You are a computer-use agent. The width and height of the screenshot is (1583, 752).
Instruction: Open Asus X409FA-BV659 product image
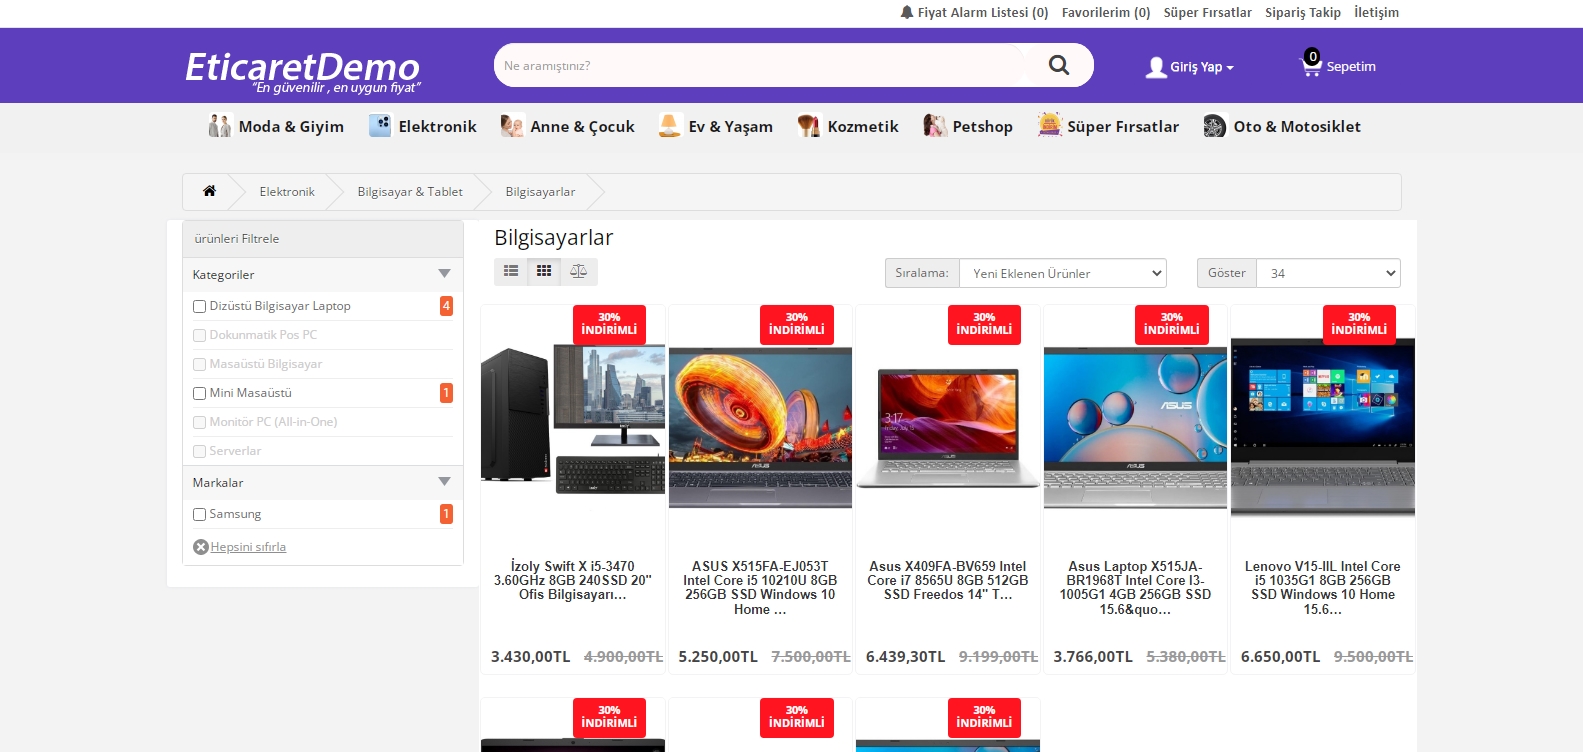[948, 427]
